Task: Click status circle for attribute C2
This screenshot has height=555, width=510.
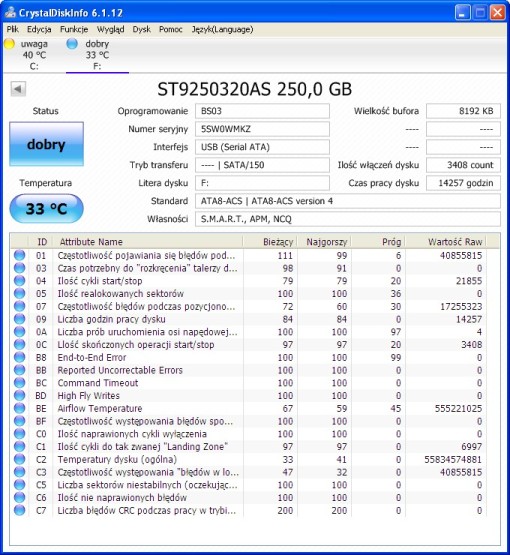Action: [x=19, y=459]
